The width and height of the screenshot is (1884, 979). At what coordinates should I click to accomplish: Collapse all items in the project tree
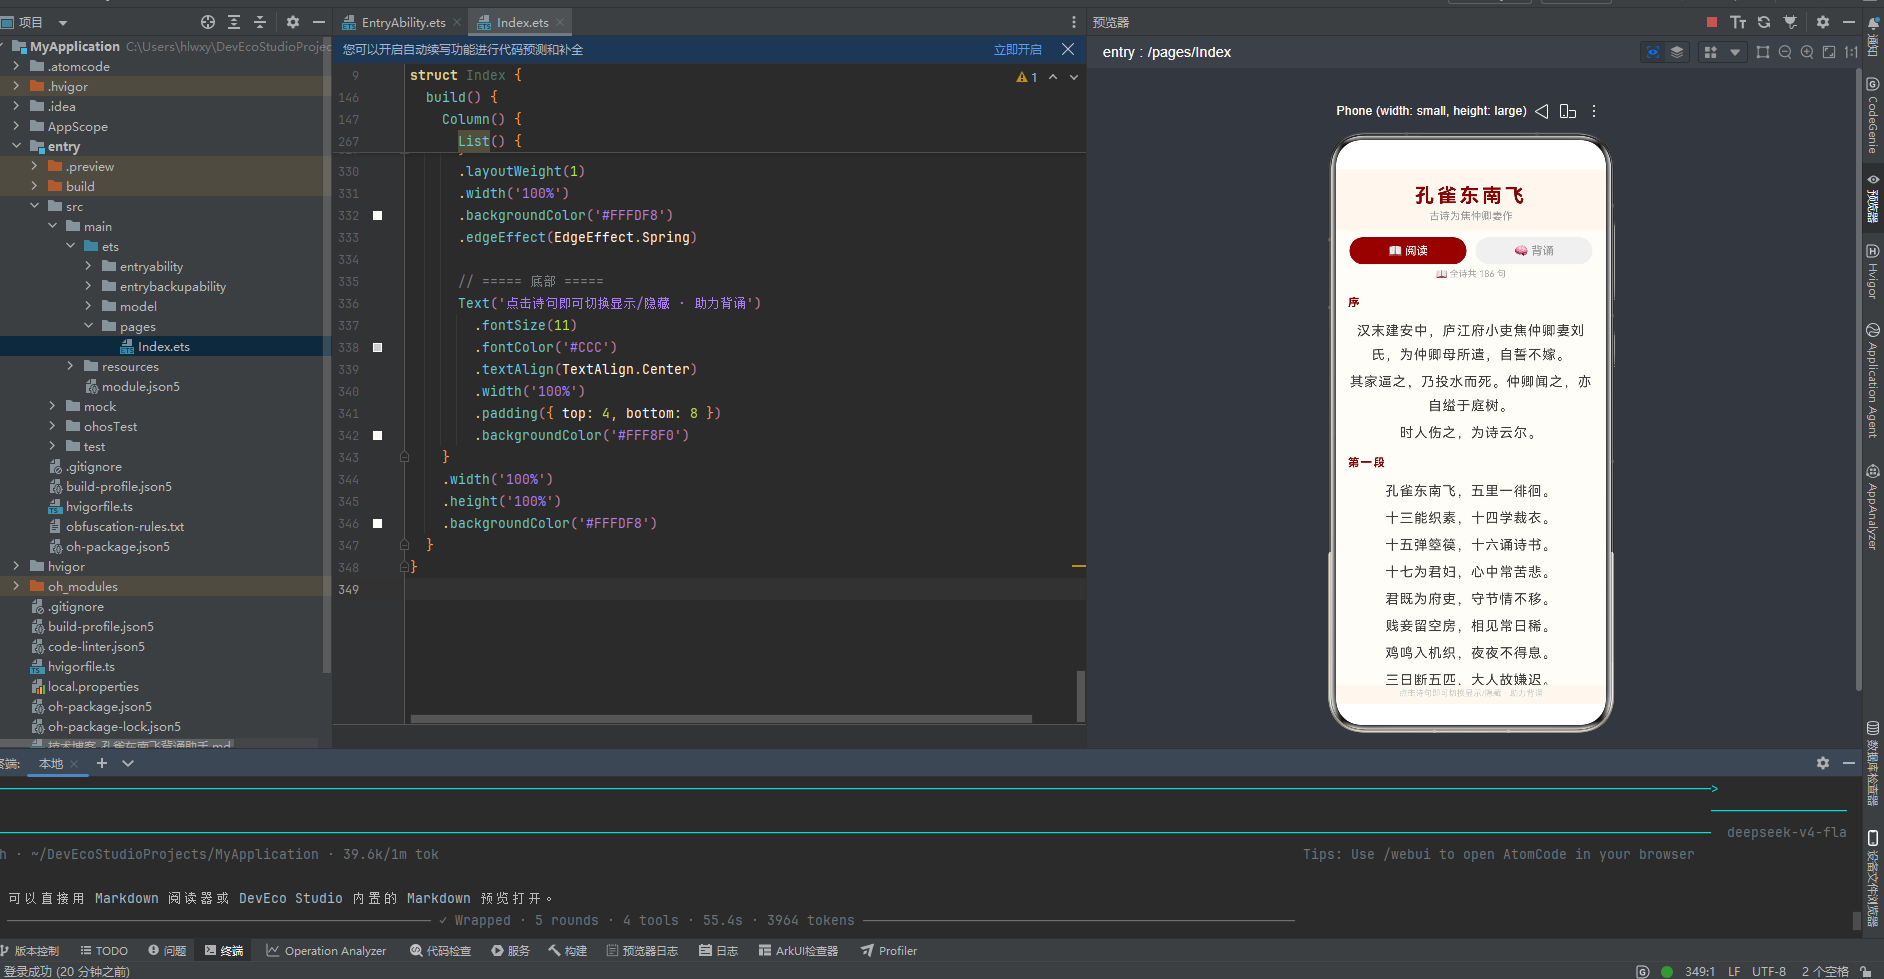point(260,22)
